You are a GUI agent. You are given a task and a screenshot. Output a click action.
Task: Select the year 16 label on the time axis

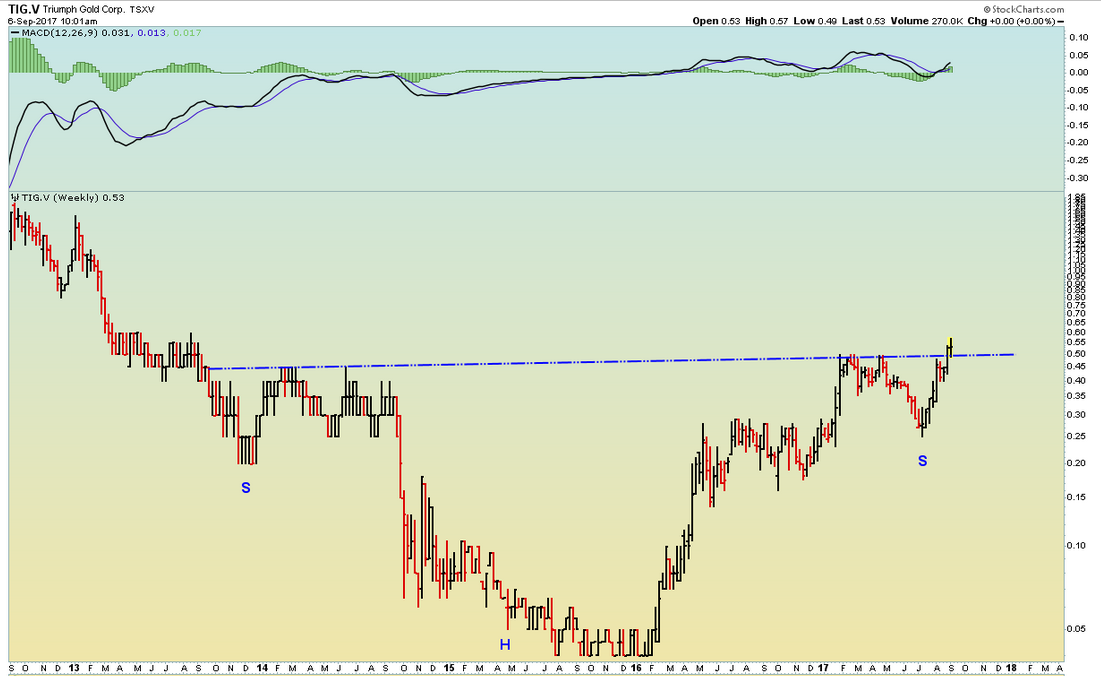pyautogui.click(x=636, y=668)
